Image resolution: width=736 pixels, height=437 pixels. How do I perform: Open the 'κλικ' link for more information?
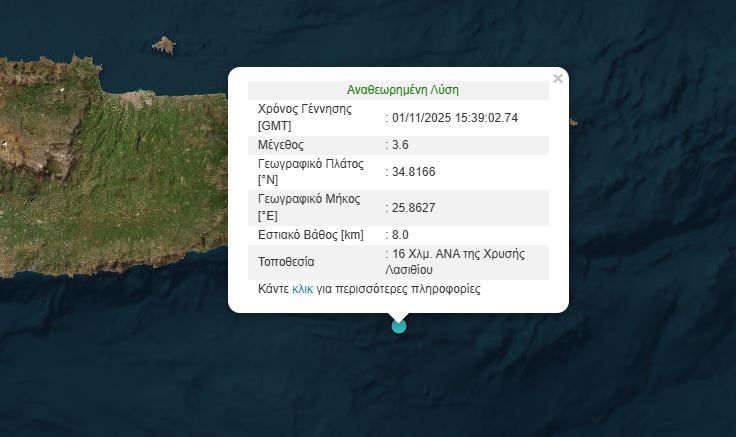coord(302,289)
